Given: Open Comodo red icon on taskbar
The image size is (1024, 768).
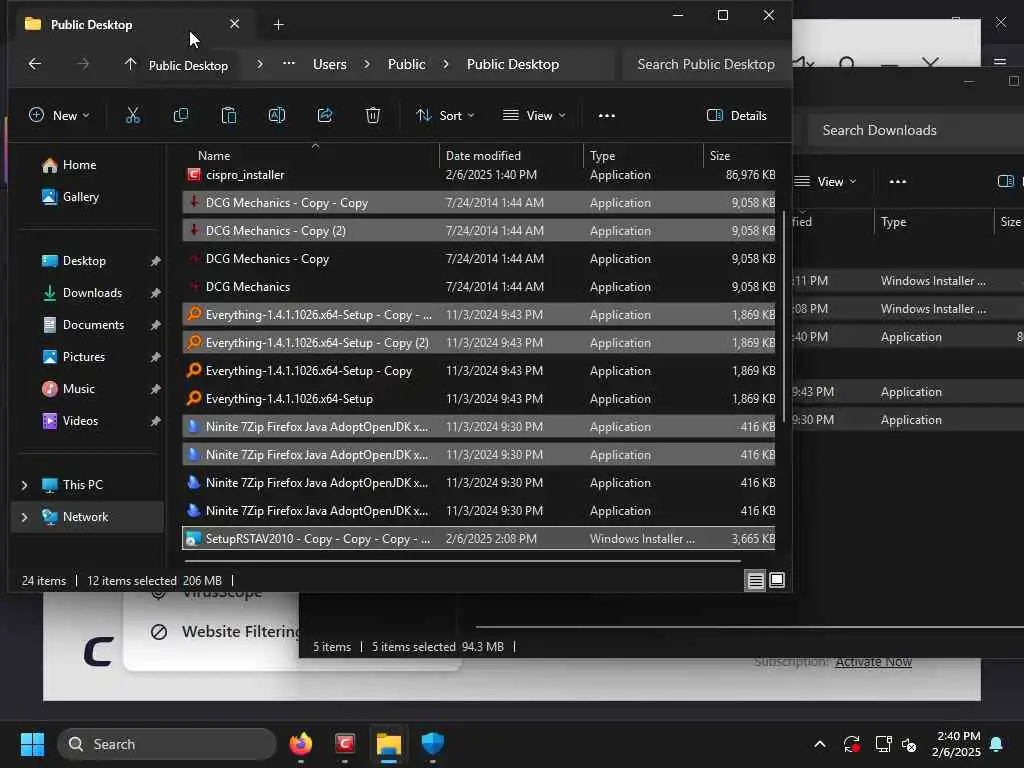Looking at the screenshot, I should (x=345, y=744).
